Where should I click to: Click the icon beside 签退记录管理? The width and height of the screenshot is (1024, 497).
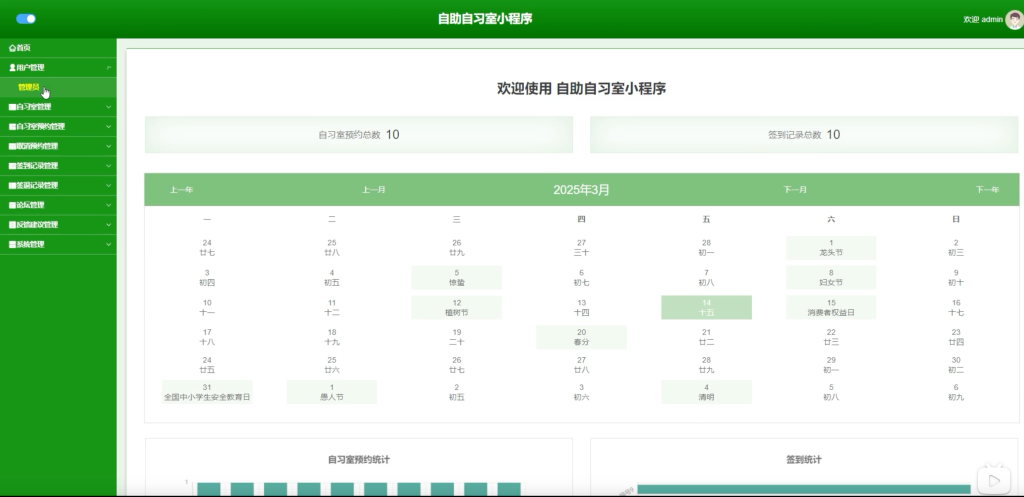pyautogui.click(x=12, y=185)
